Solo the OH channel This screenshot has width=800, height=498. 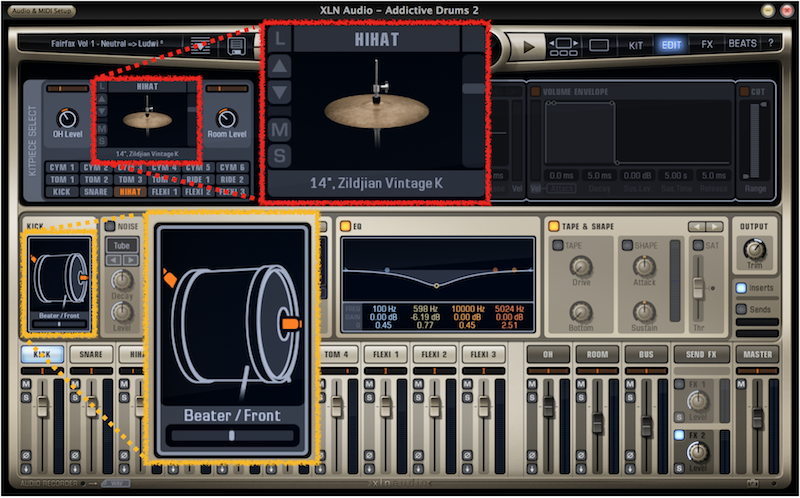point(532,397)
